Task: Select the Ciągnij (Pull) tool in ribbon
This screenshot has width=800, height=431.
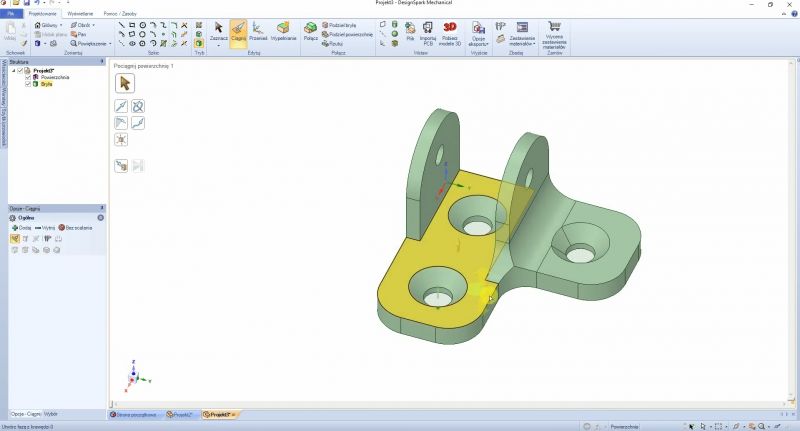Action: click(x=238, y=32)
